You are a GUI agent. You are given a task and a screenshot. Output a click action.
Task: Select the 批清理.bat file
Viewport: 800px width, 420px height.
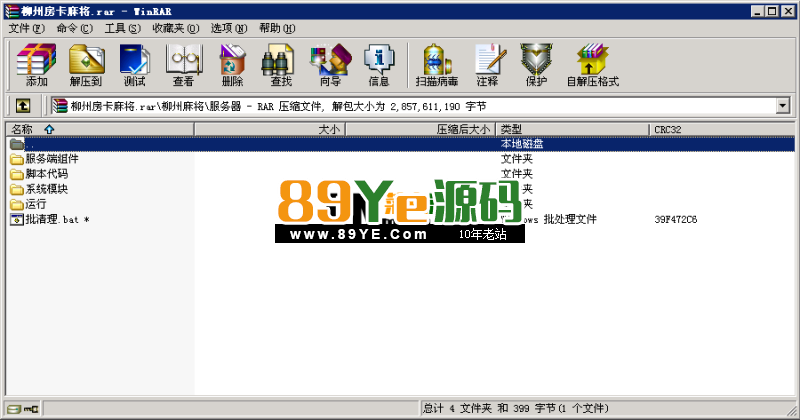(49, 219)
